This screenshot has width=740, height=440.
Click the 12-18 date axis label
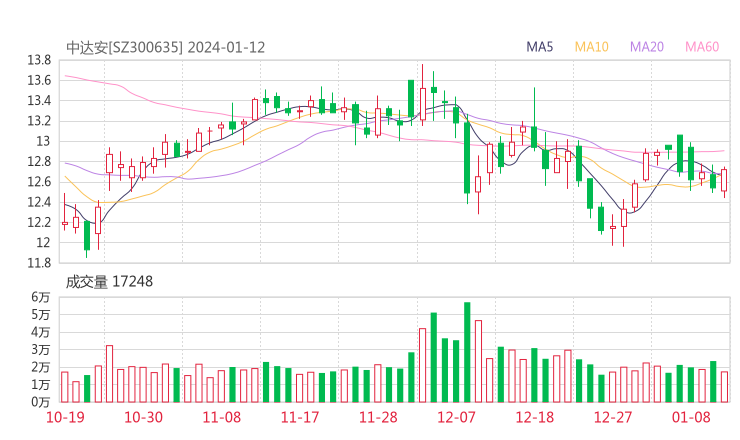tap(535, 417)
